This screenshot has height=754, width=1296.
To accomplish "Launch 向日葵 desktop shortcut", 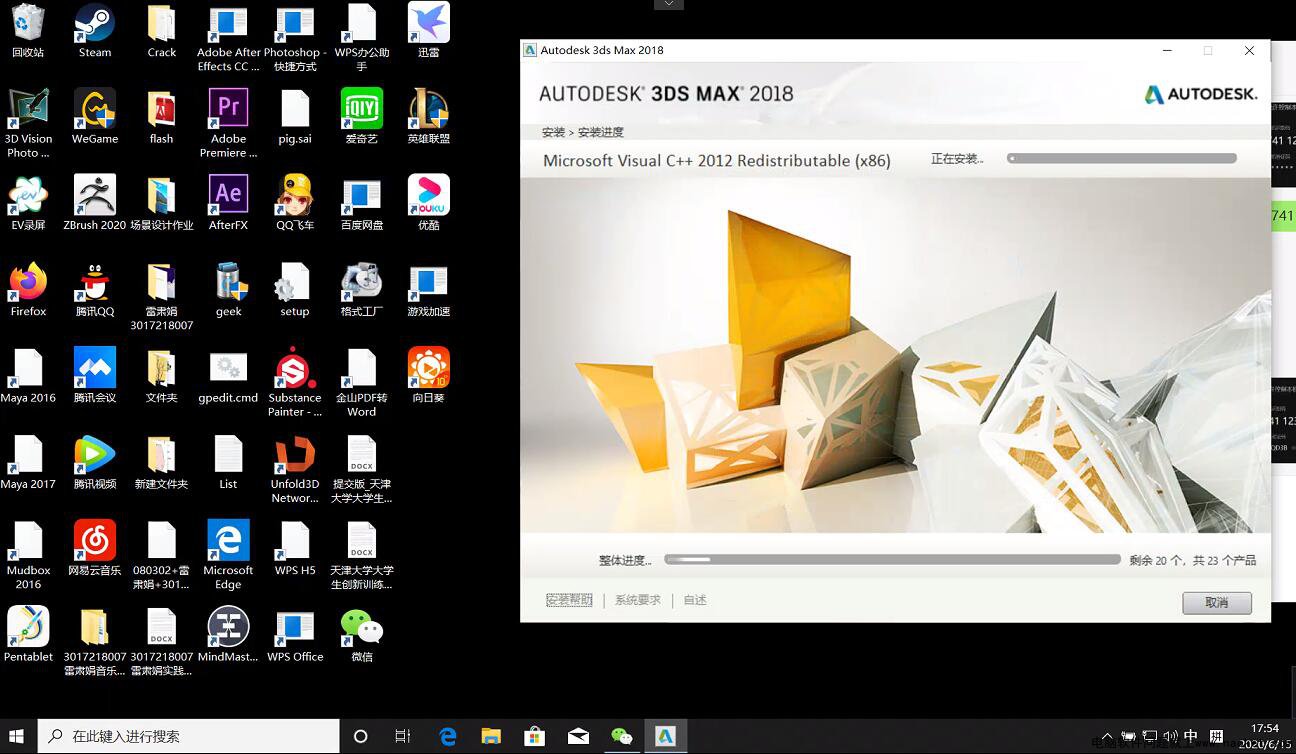I will coord(429,376).
